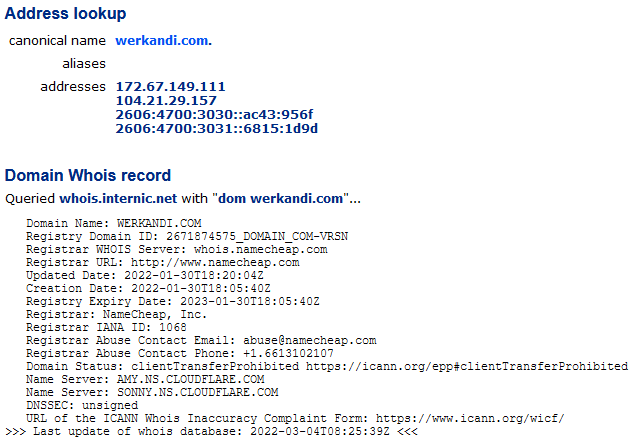This screenshot has width=636, height=442.
Task: Click the "aliases" row label
Action: tap(84, 64)
